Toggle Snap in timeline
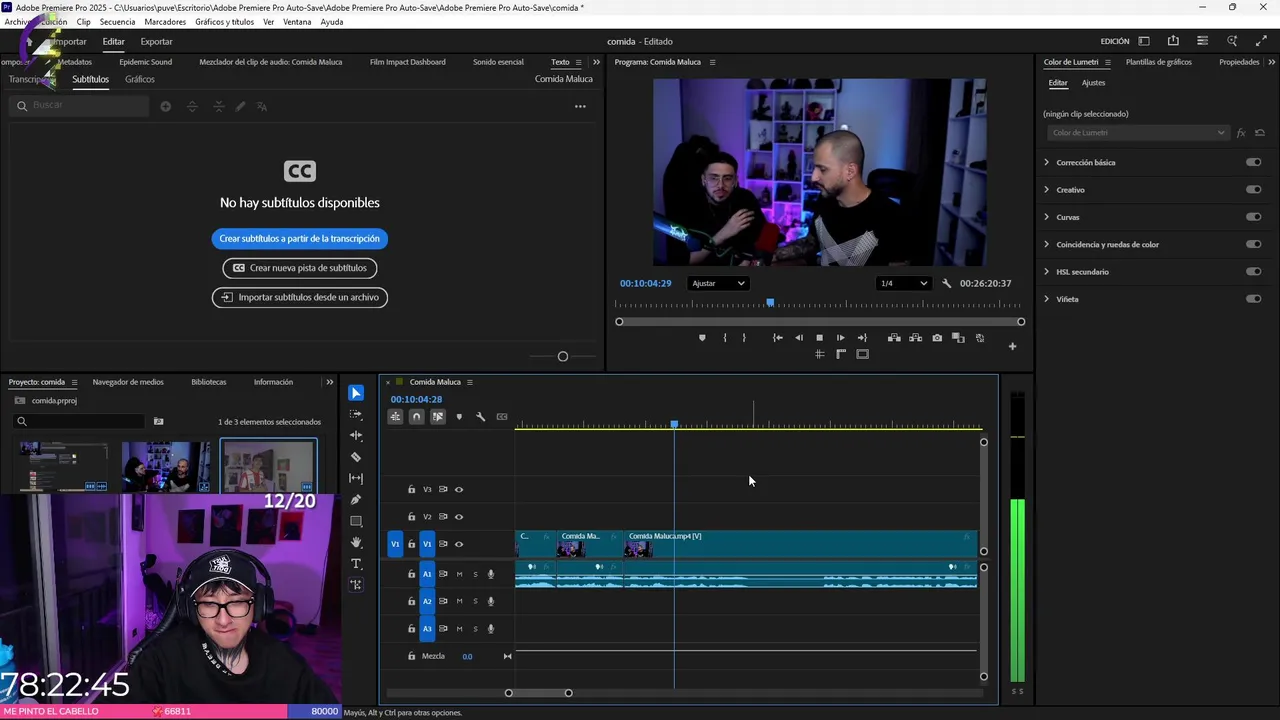Viewport: 1280px width, 720px height. point(417,417)
